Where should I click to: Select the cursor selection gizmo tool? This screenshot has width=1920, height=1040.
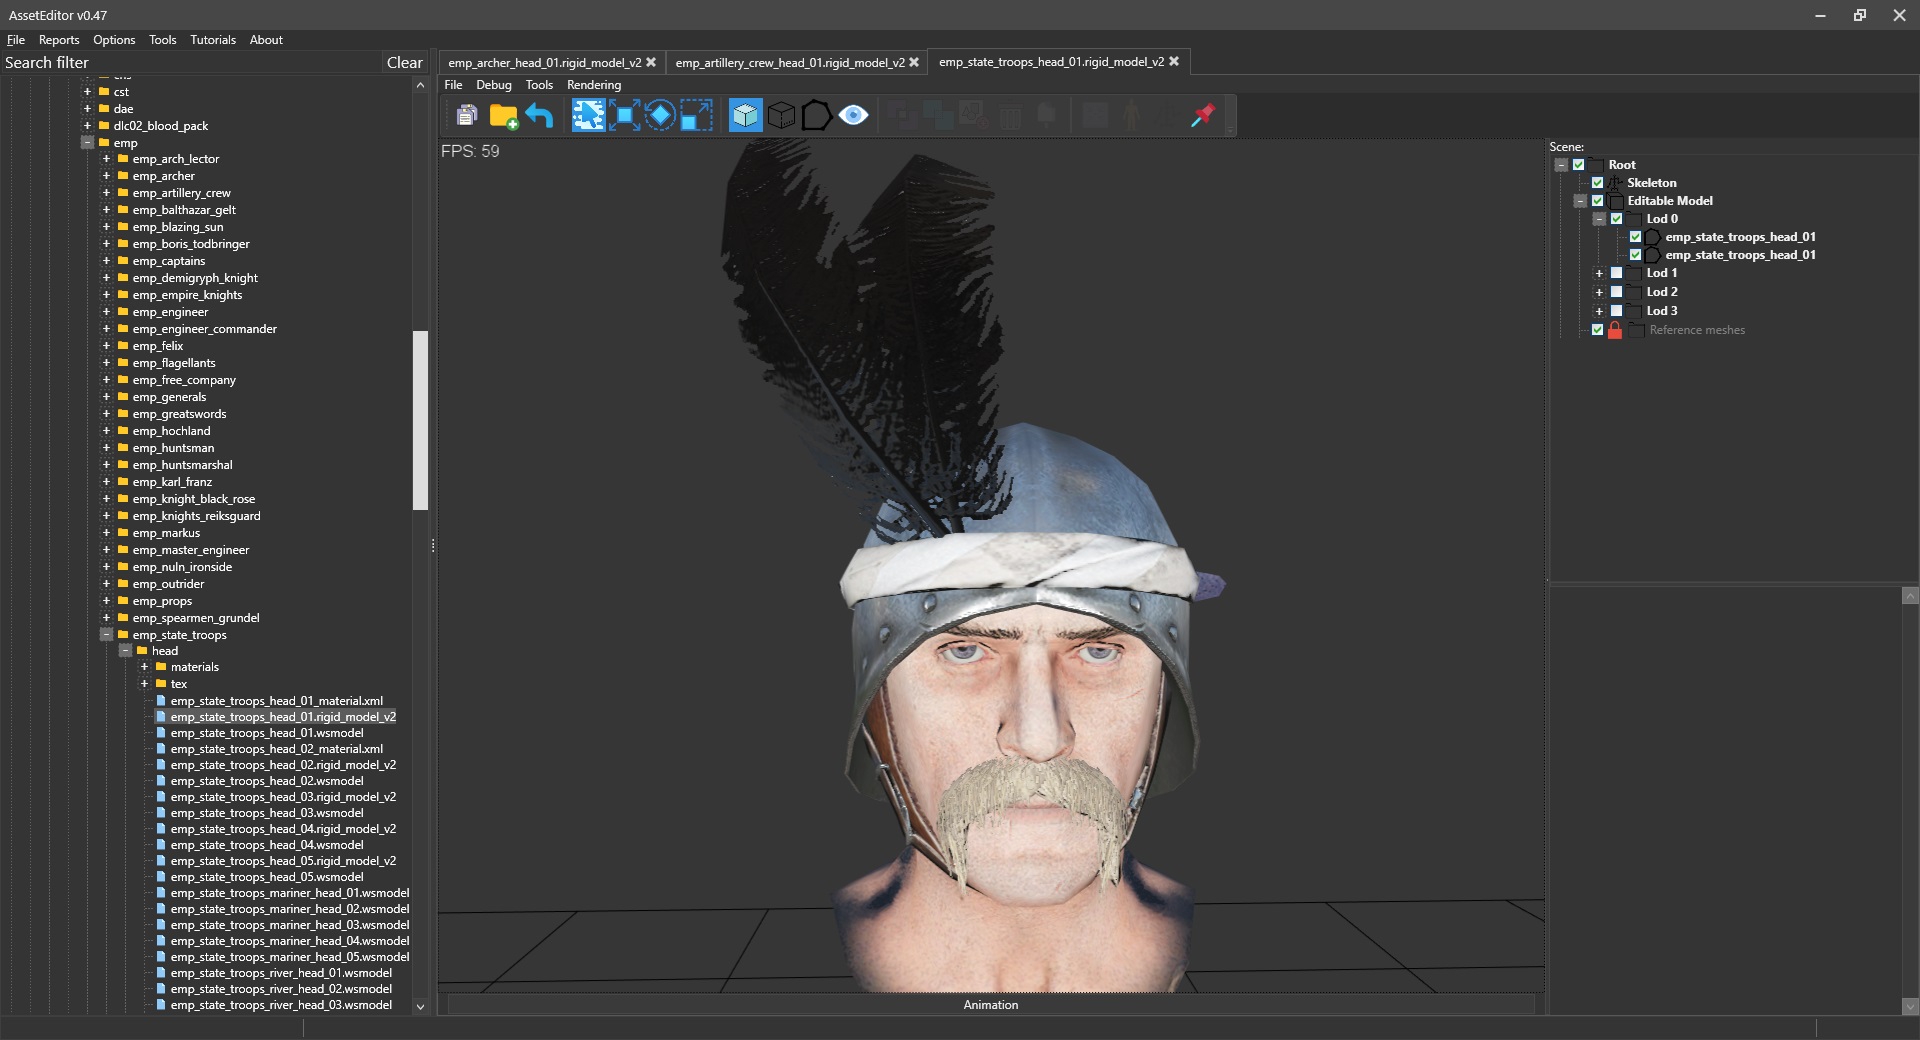click(x=588, y=116)
